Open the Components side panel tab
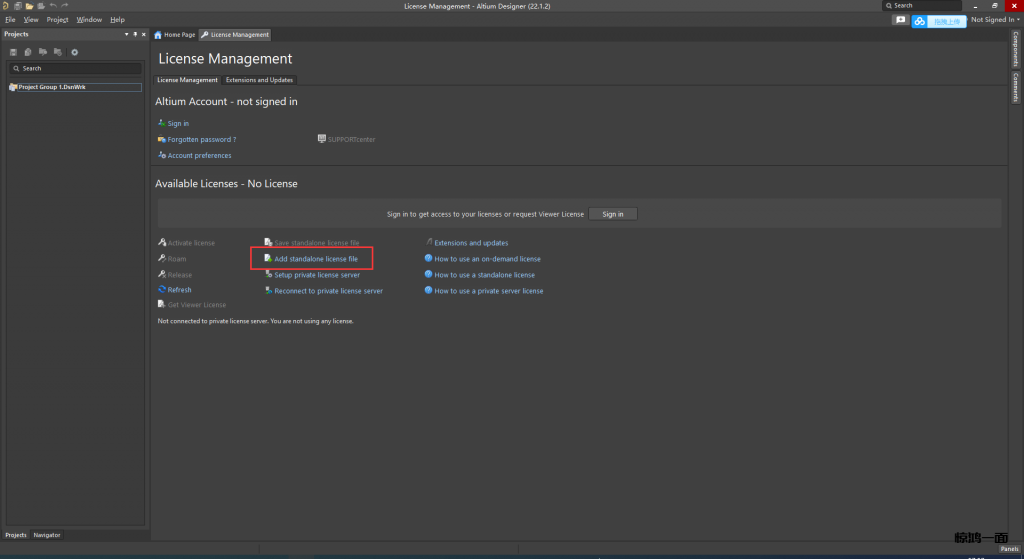Viewport: 1024px width, 559px height. (x=1016, y=49)
